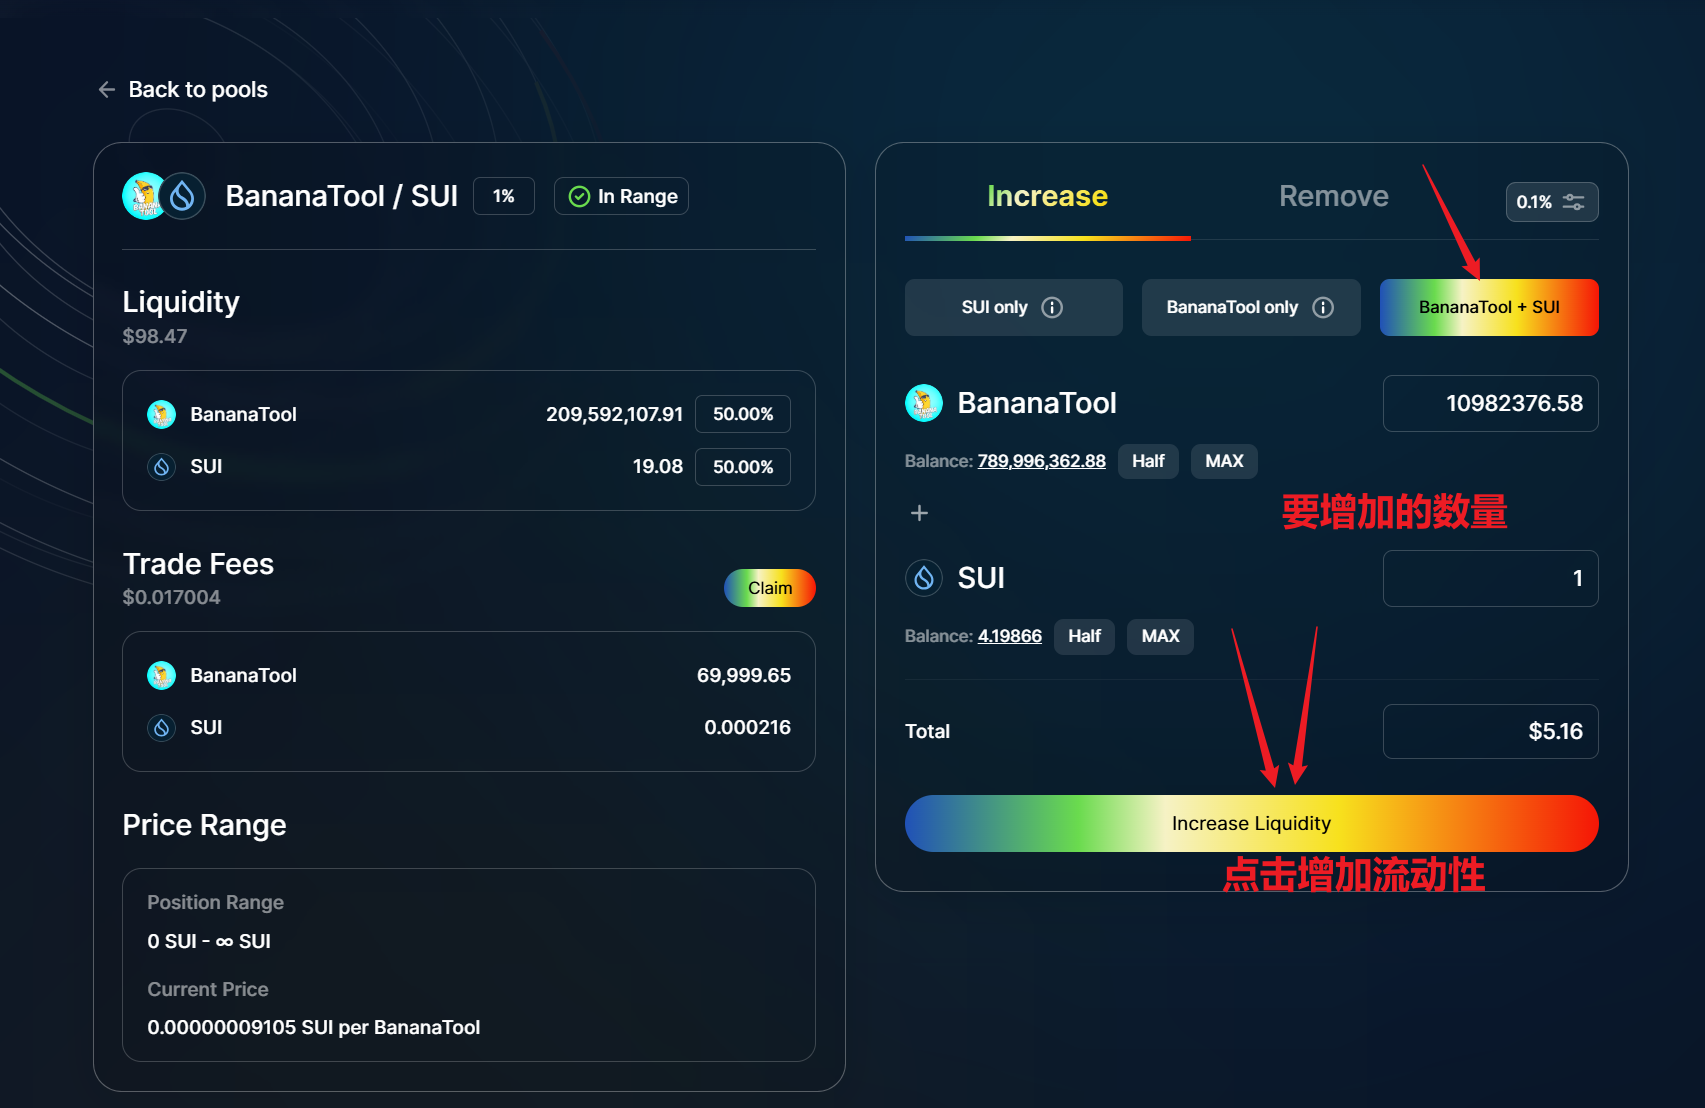The height and width of the screenshot is (1108, 1705).
Task: Click the 1% fee tier badge
Action: 504,197
